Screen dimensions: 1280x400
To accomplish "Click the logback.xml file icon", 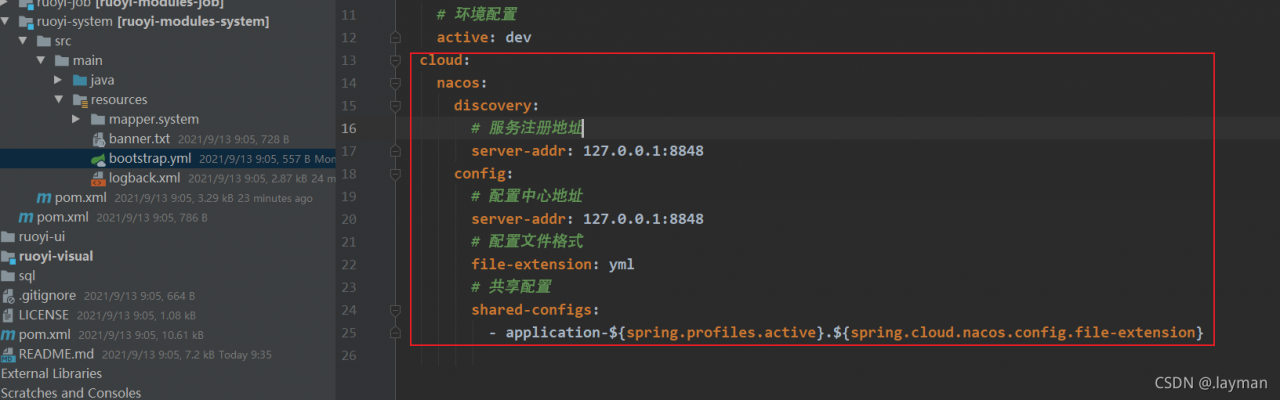I will (x=98, y=178).
